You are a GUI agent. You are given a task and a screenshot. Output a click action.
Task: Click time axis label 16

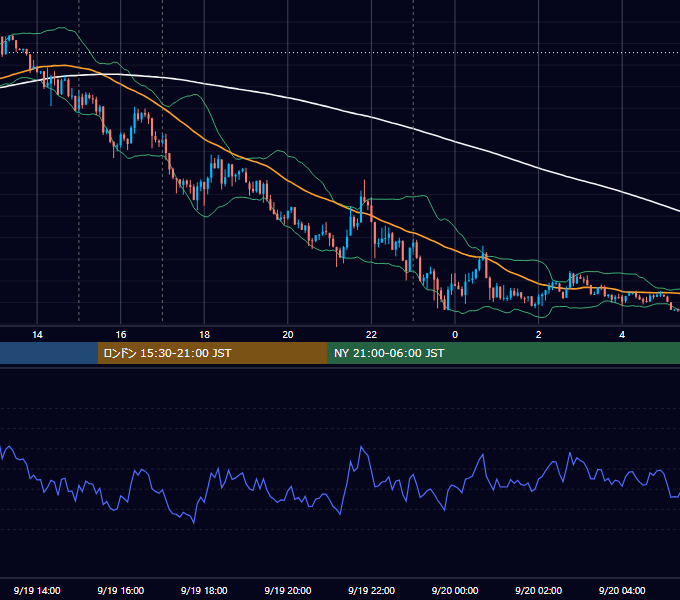(x=121, y=335)
